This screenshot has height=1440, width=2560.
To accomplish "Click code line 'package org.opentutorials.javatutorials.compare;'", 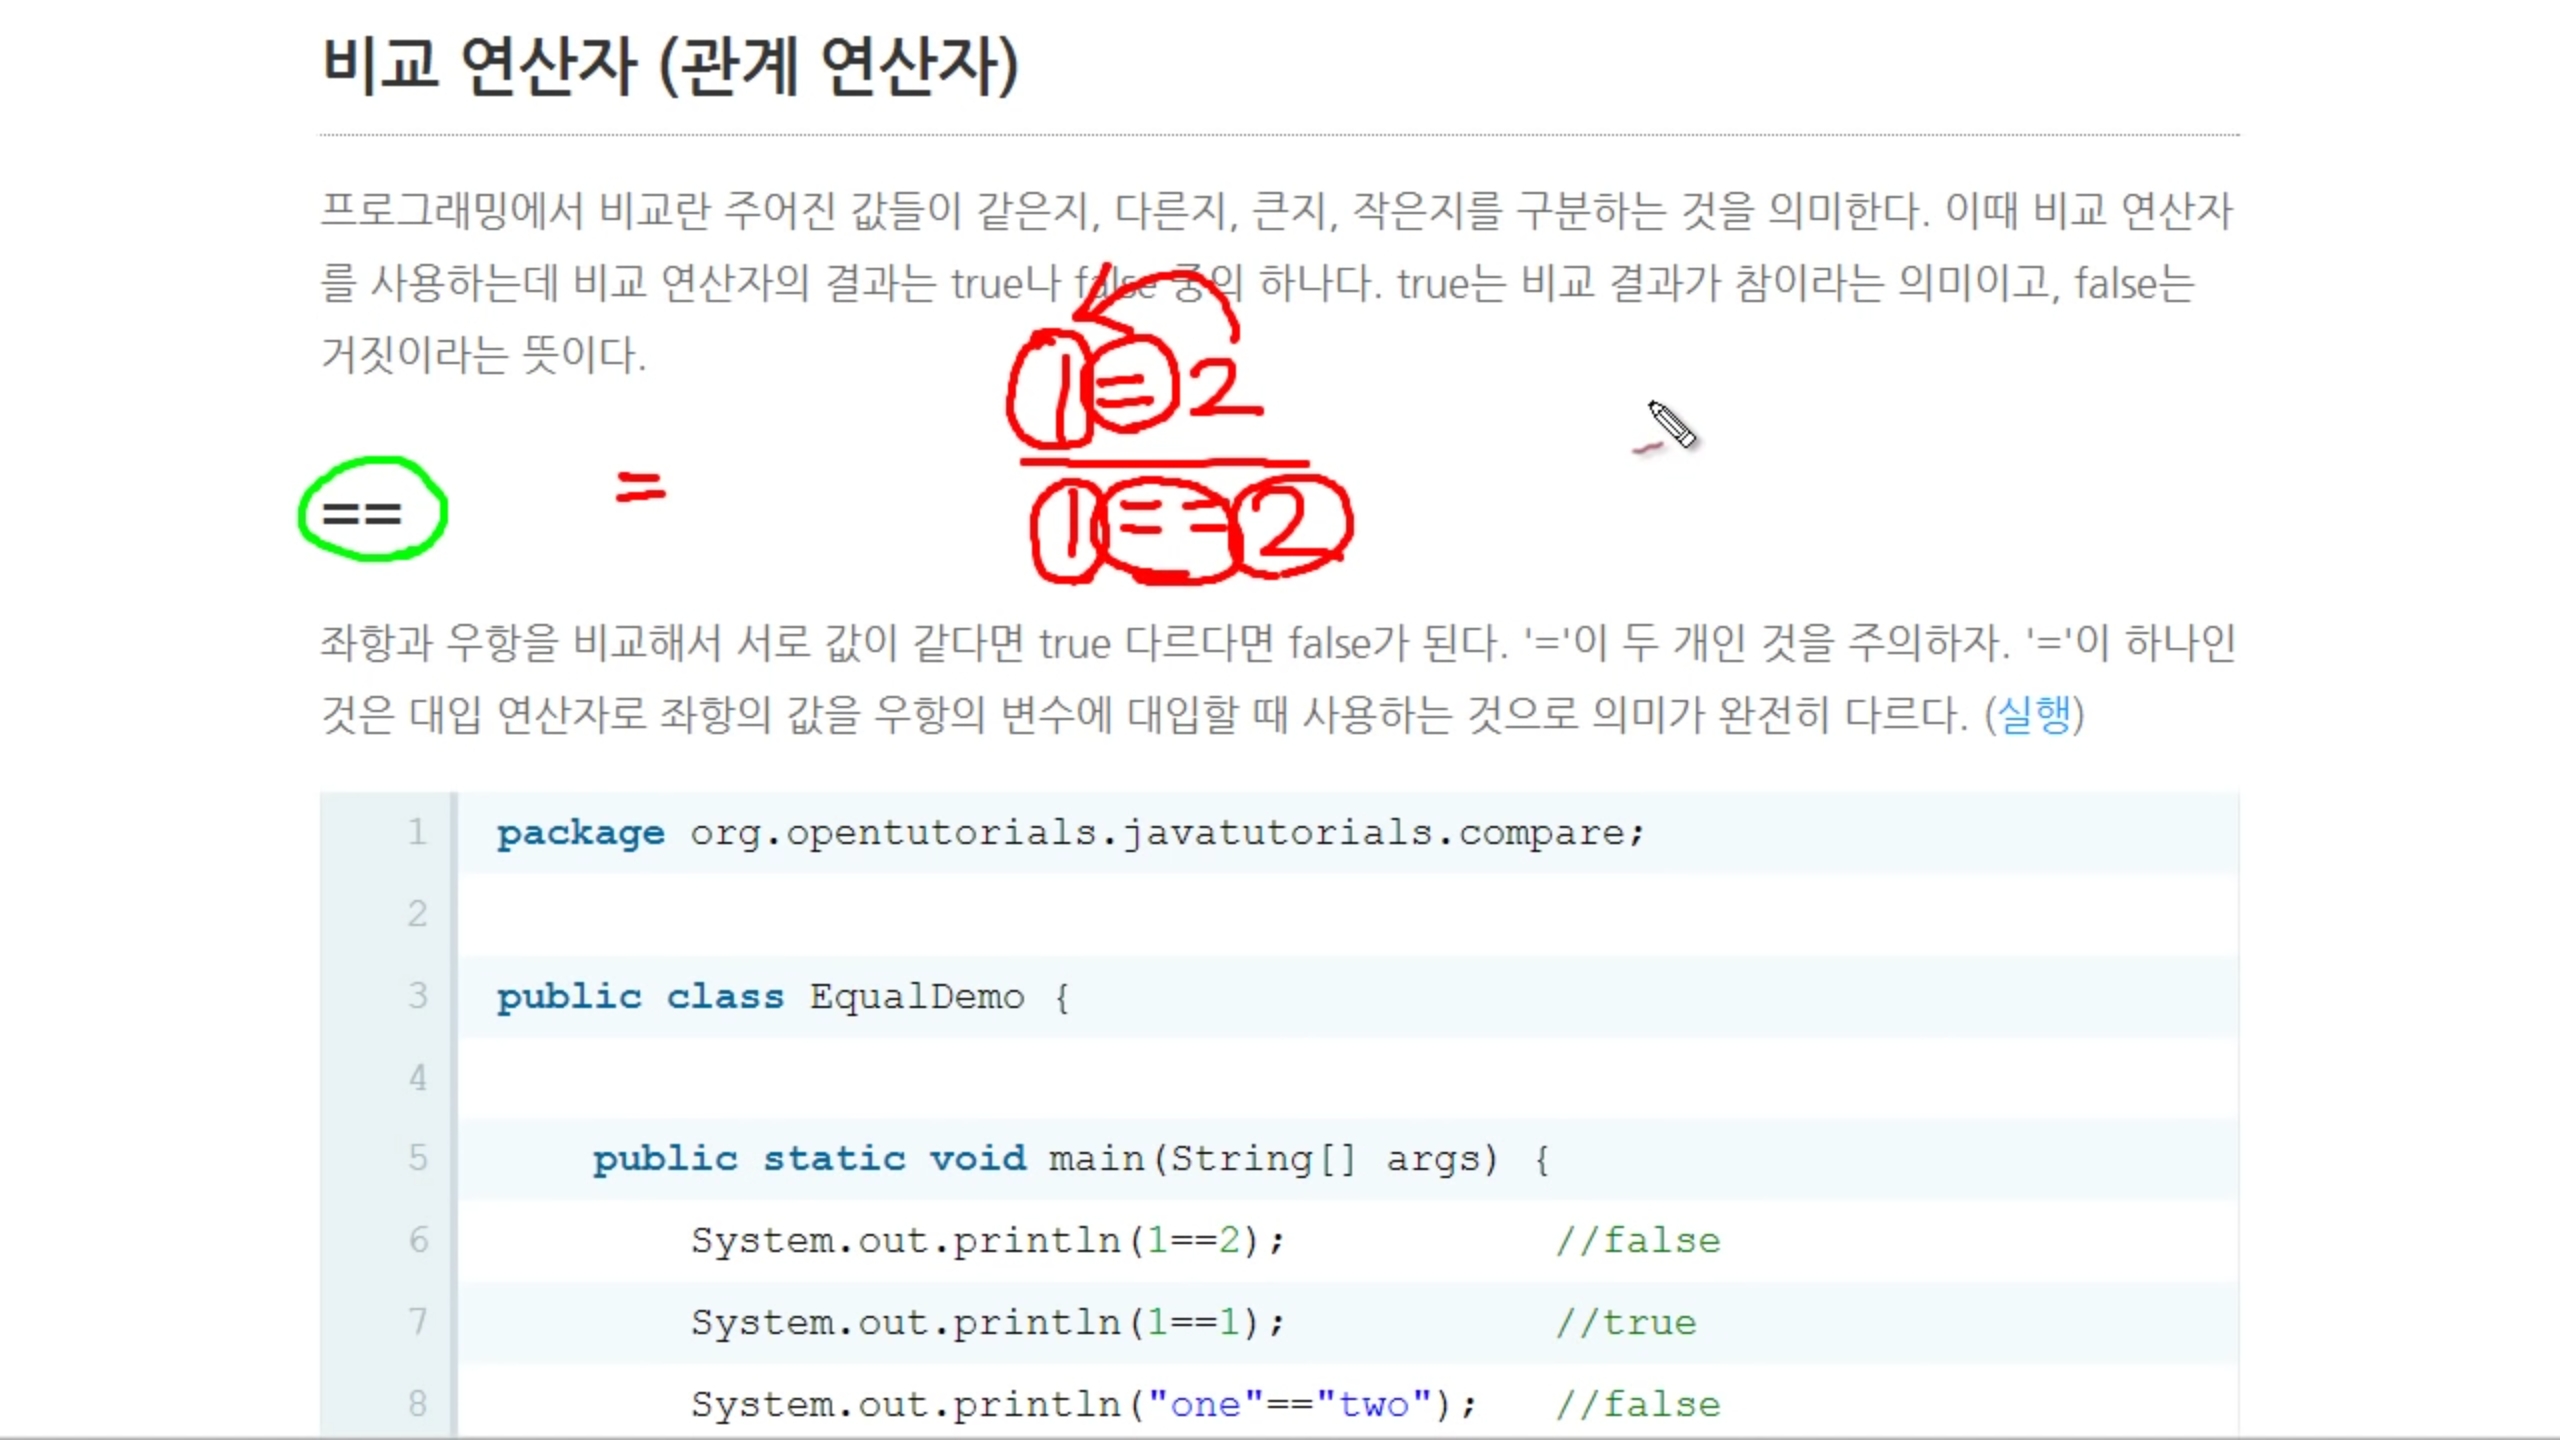I will (x=1070, y=833).
